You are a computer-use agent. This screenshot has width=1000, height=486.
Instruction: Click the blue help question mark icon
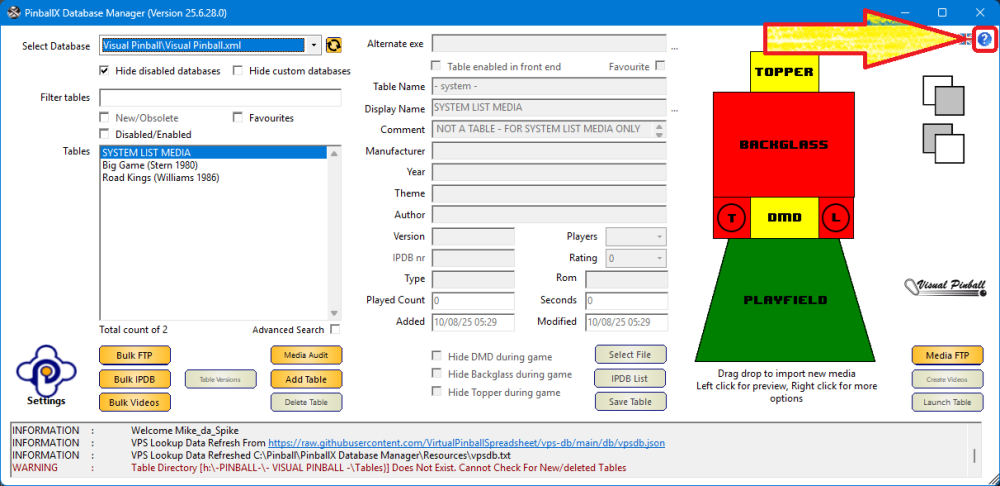click(984, 40)
